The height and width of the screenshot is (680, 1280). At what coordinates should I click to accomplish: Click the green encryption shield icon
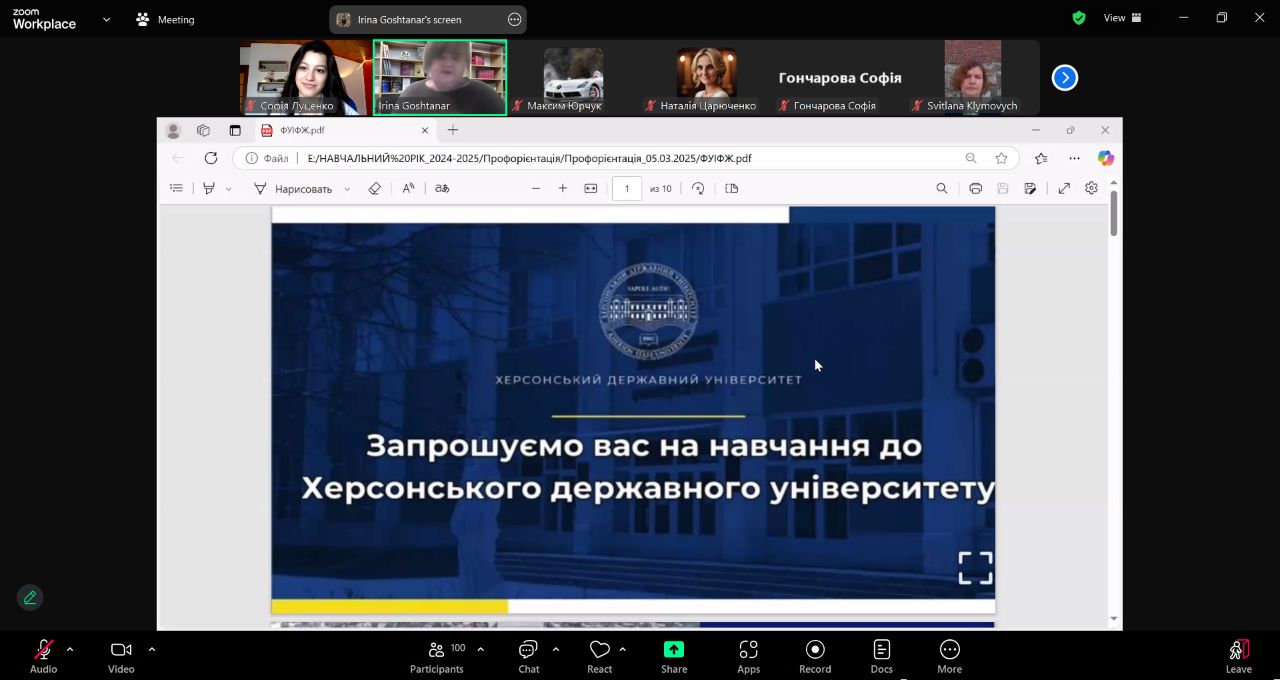[1079, 18]
